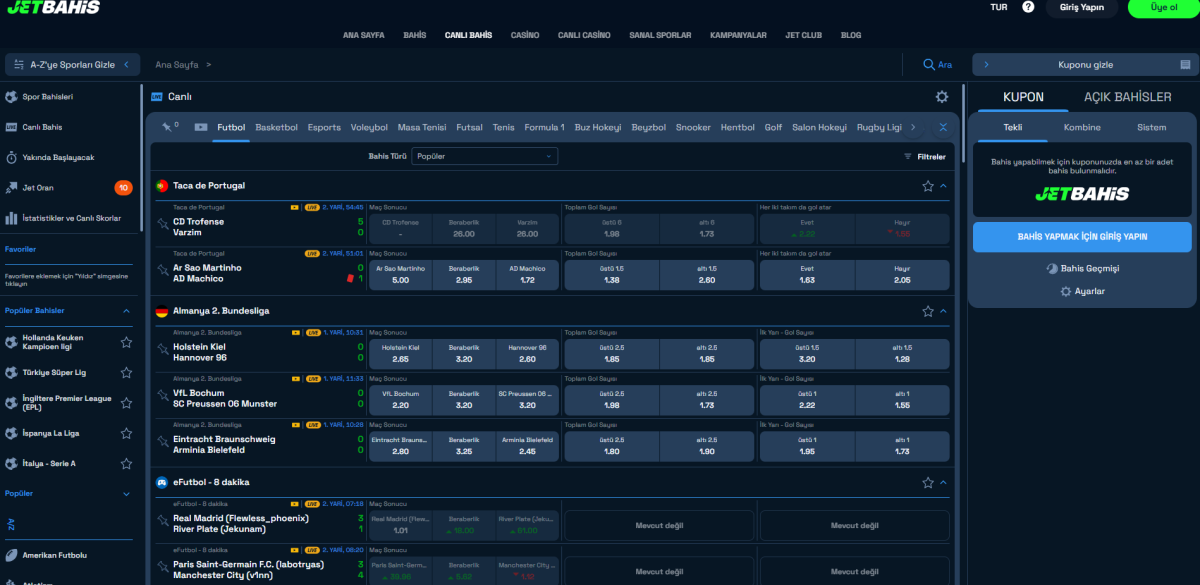Open the help question mark icon
This screenshot has width=1200, height=585.
pos(1028,7)
